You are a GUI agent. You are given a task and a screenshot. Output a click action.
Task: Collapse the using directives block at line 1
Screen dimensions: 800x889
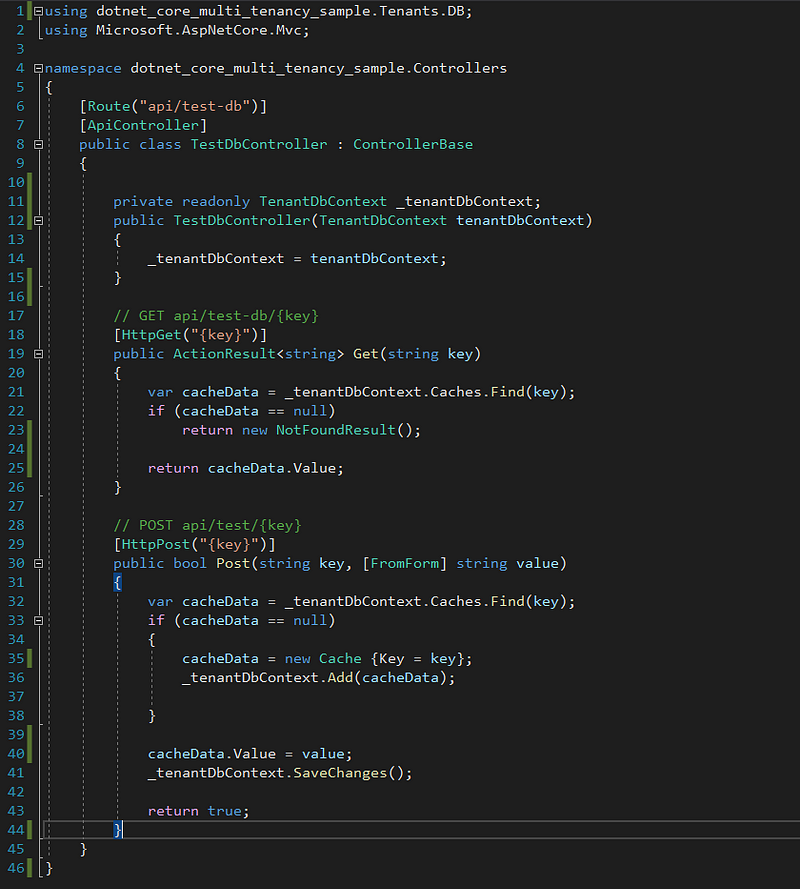tap(39, 11)
